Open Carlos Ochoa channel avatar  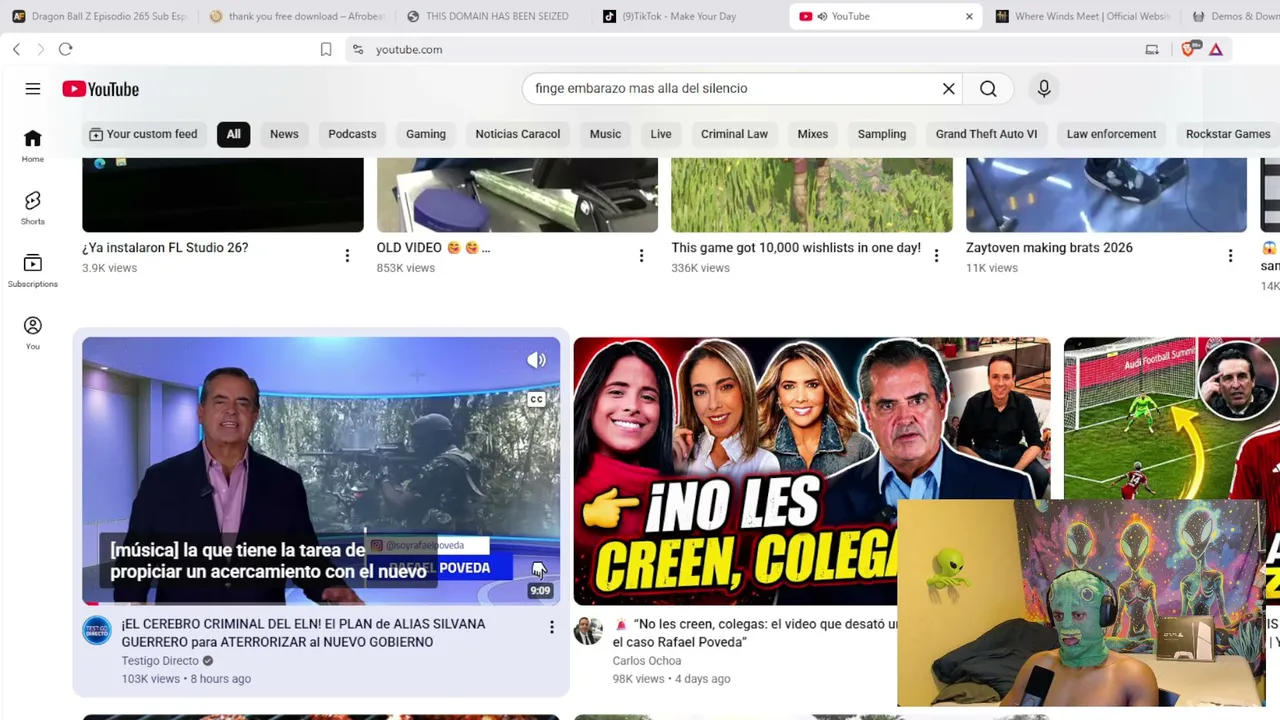coord(588,630)
